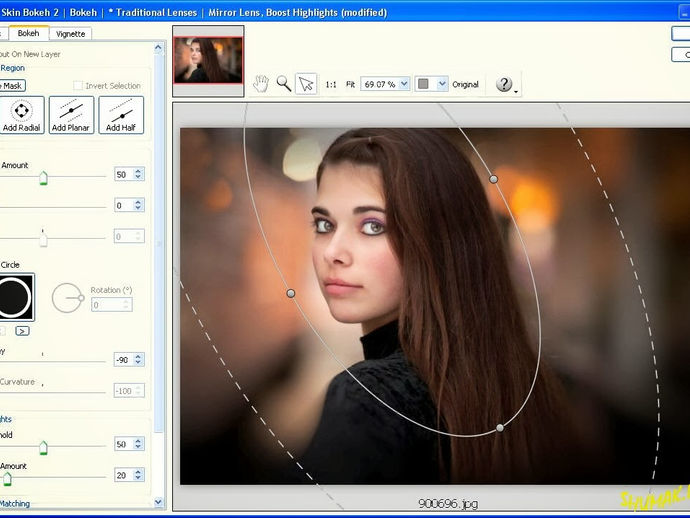The image size is (690, 518).
Task: Decrease the Threshold spinner value
Action: [x=138, y=448]
